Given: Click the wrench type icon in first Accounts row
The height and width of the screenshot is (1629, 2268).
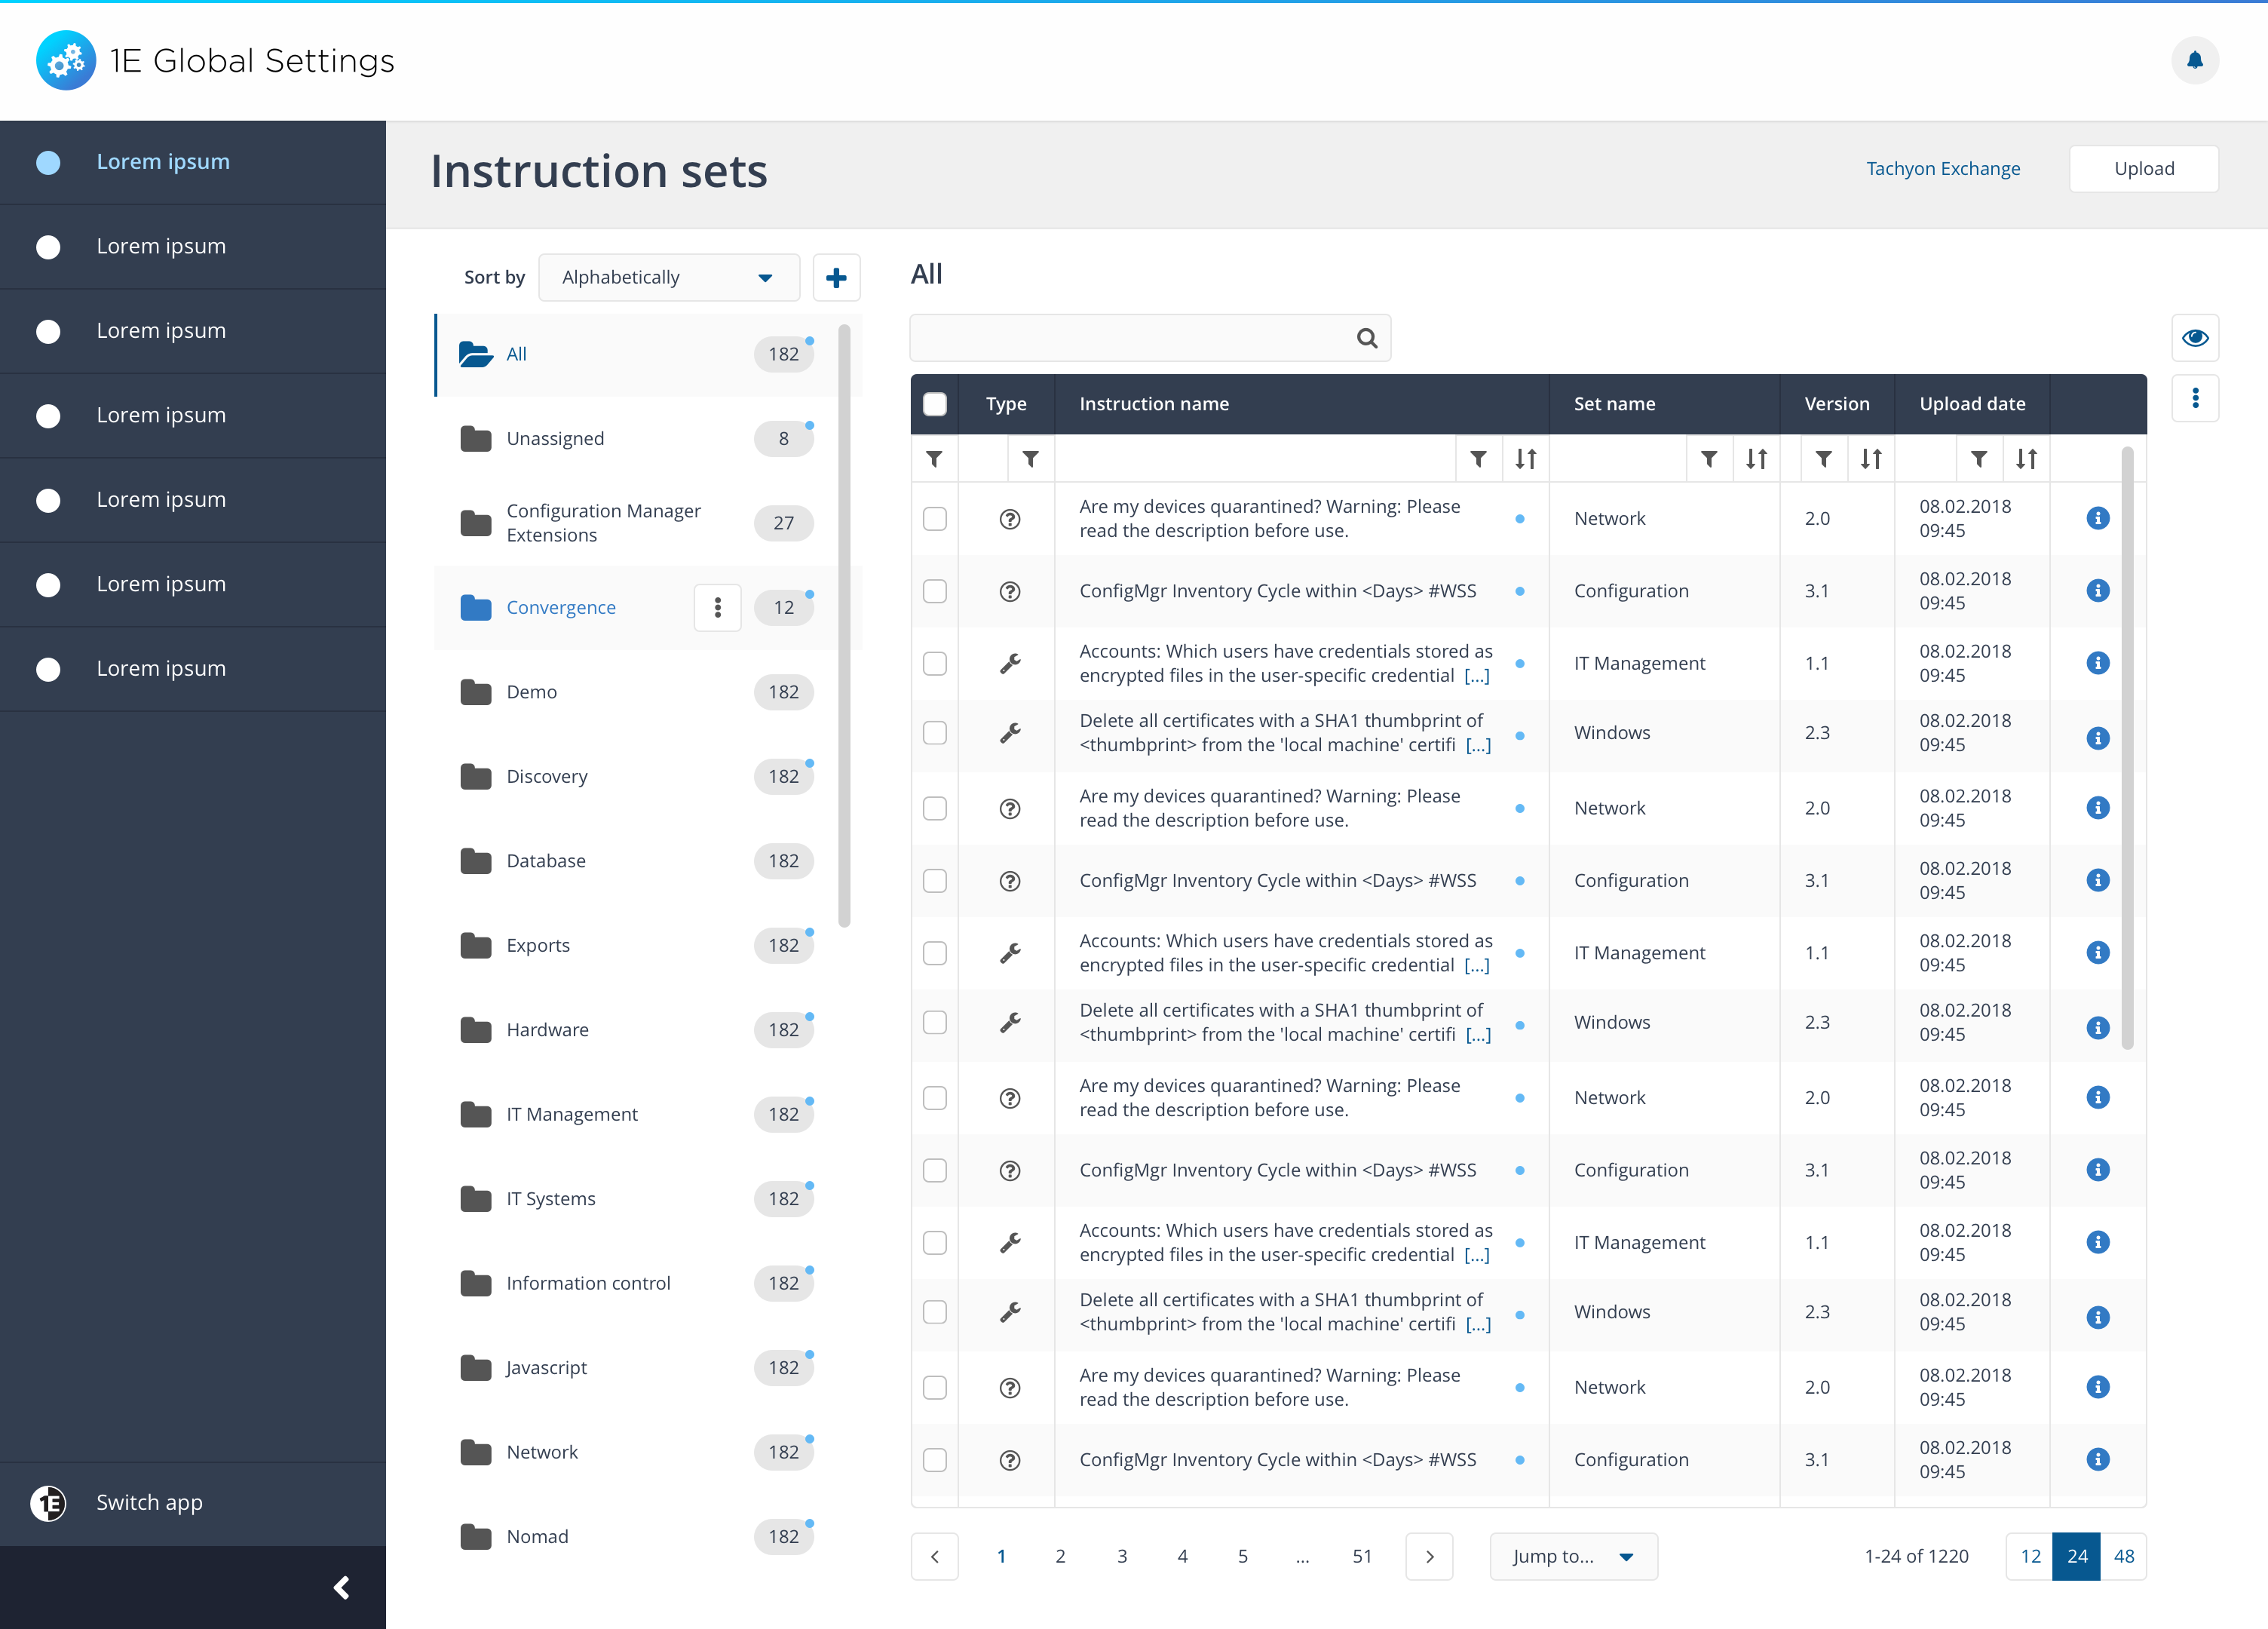Looking at the screenshot, I should [x=1010, y=664].
